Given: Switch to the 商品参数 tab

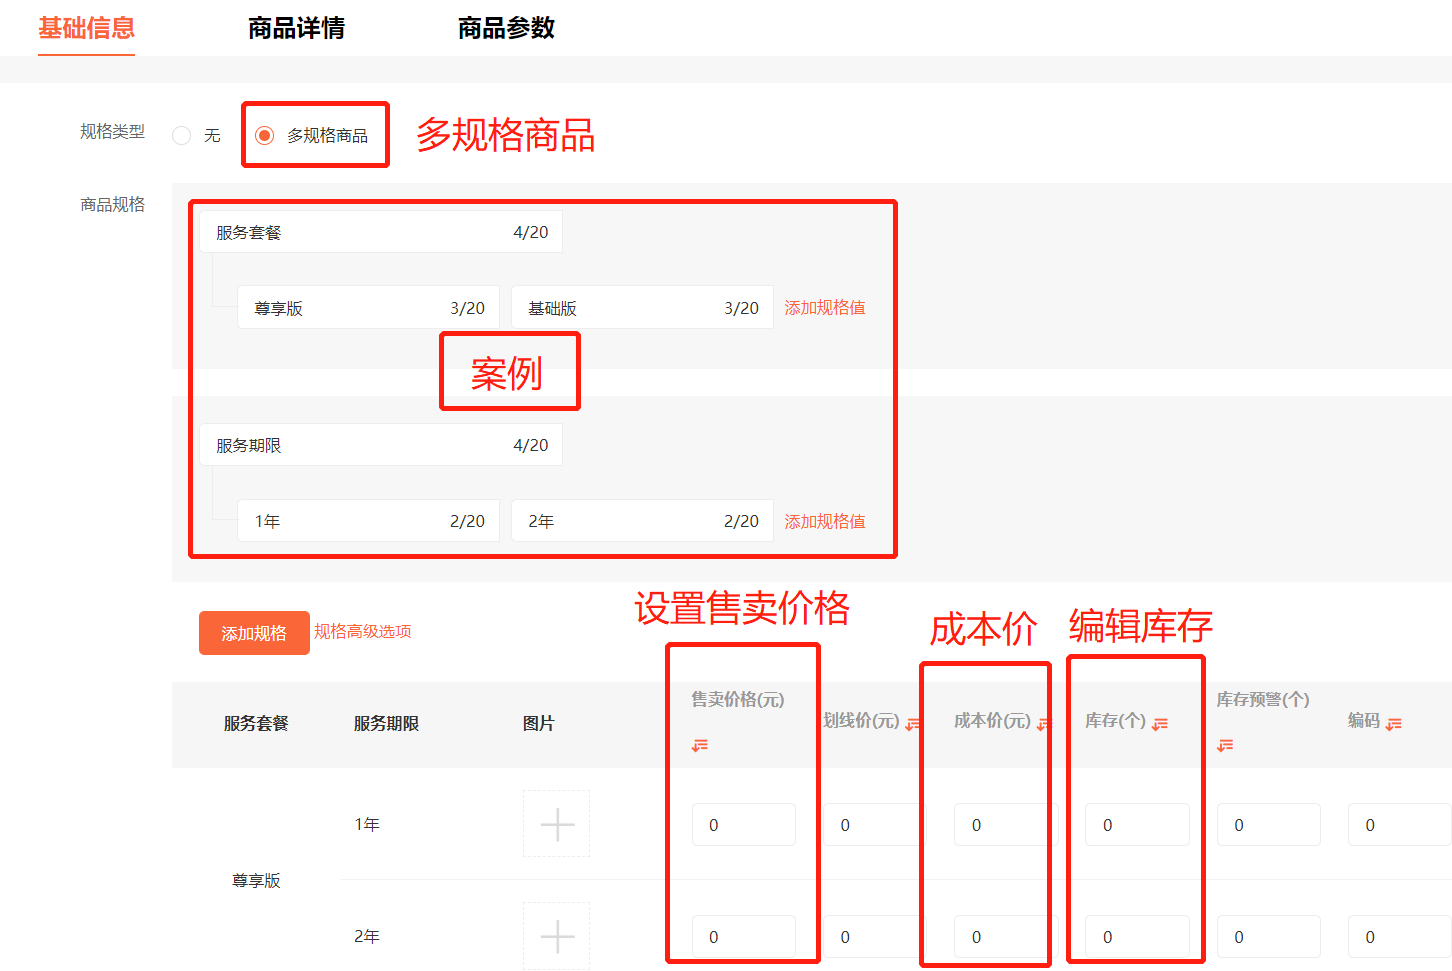Looking at the screenshot, I should [506, 28].
